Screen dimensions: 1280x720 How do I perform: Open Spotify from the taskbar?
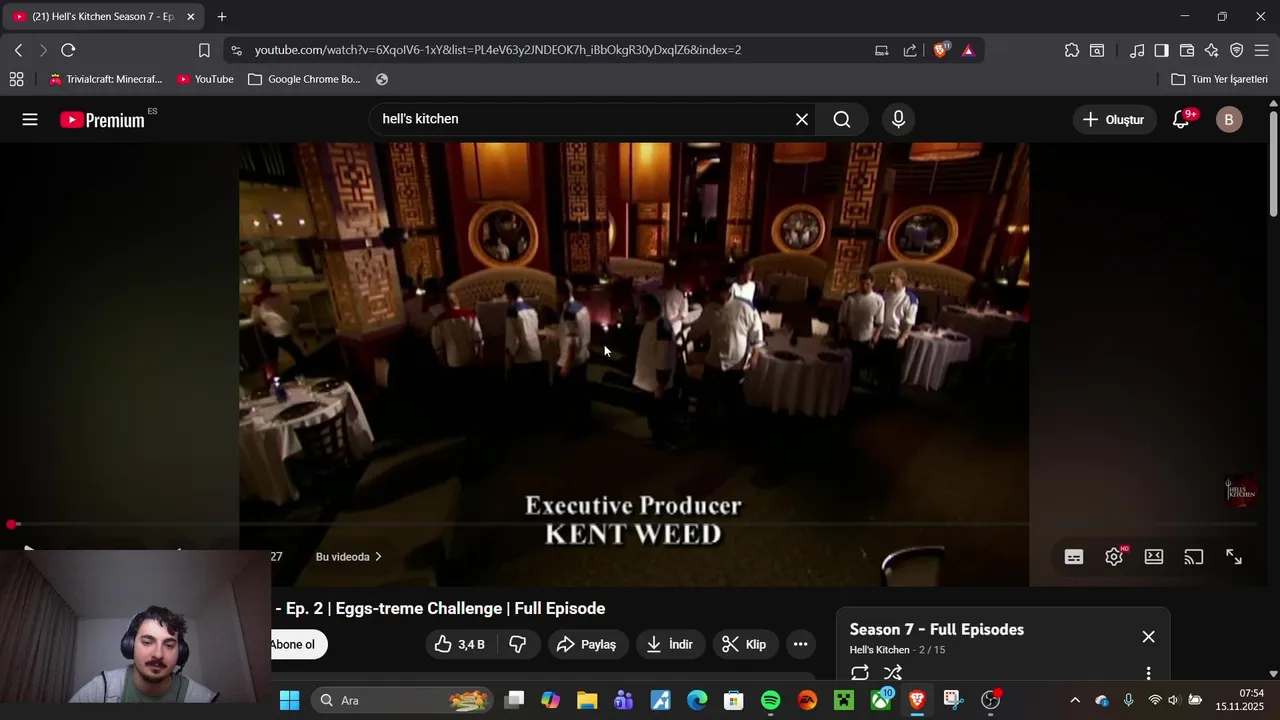pos(770,700)
